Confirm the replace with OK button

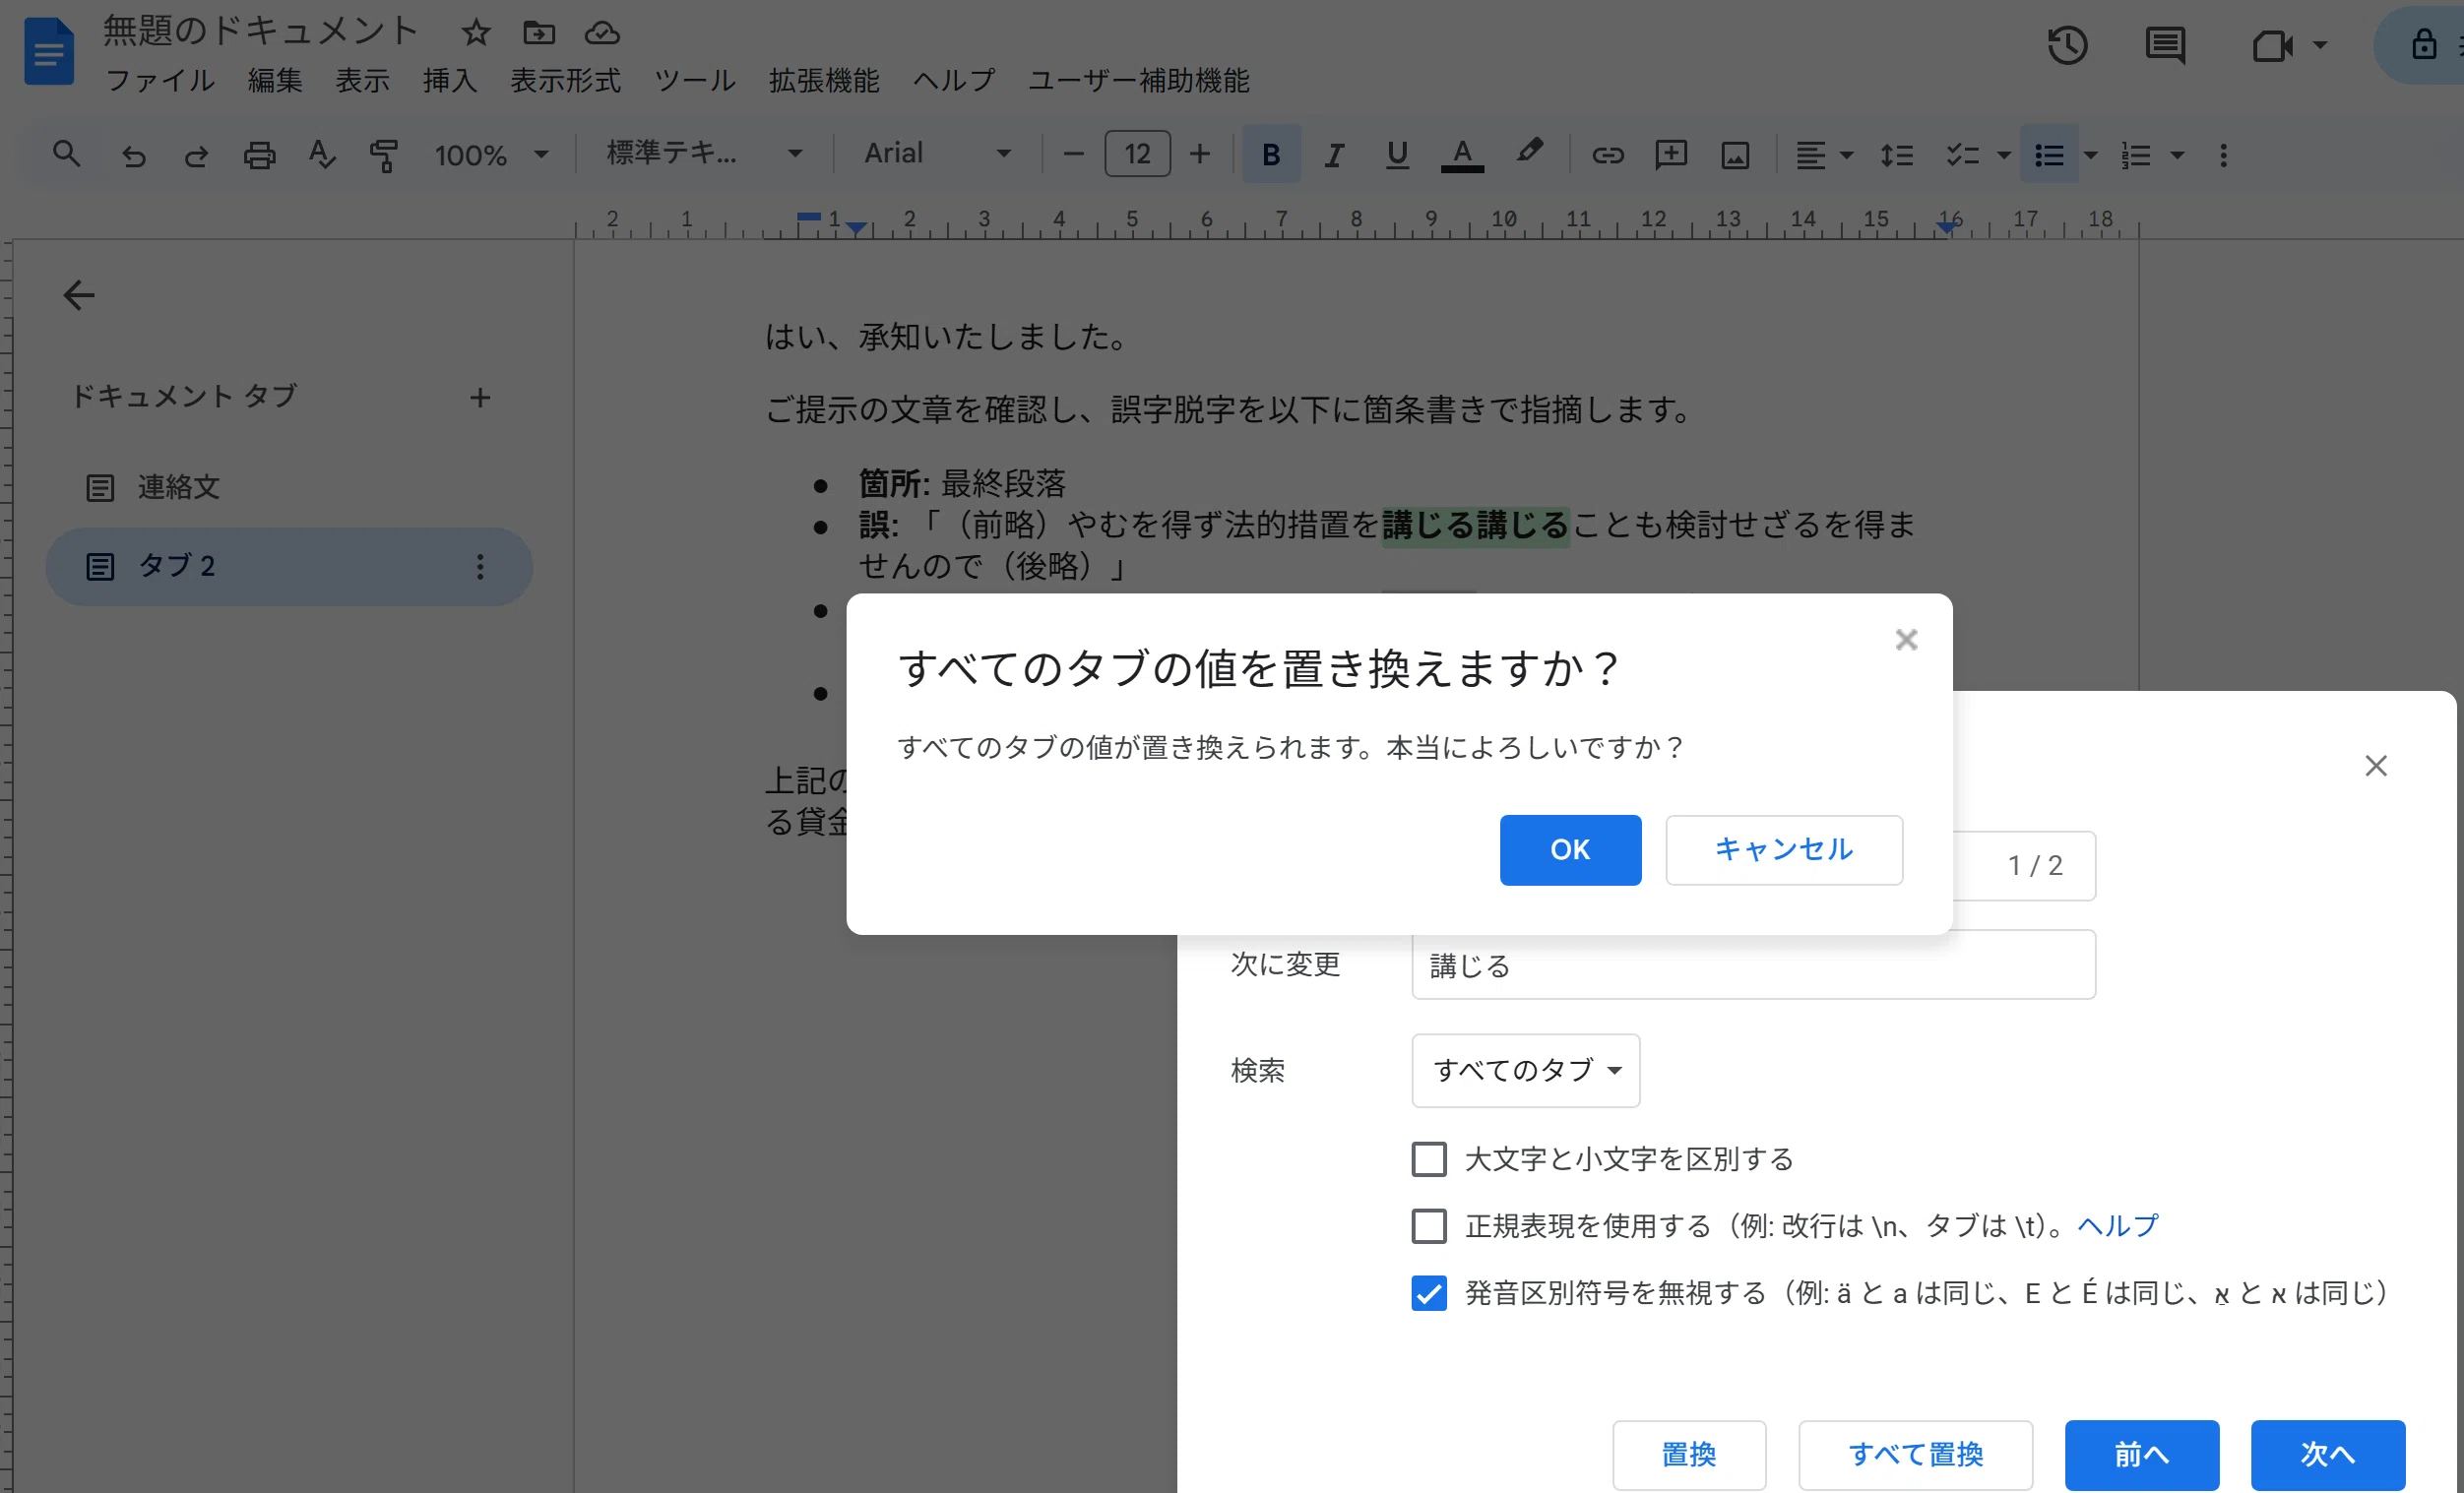click(1570, 850)
